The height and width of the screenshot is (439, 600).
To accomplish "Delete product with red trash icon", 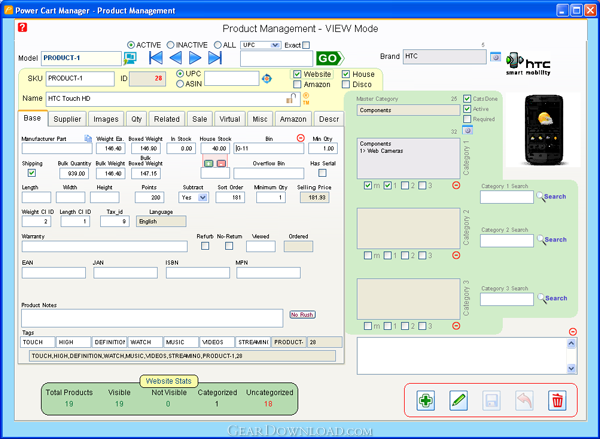I will [557, 401].
